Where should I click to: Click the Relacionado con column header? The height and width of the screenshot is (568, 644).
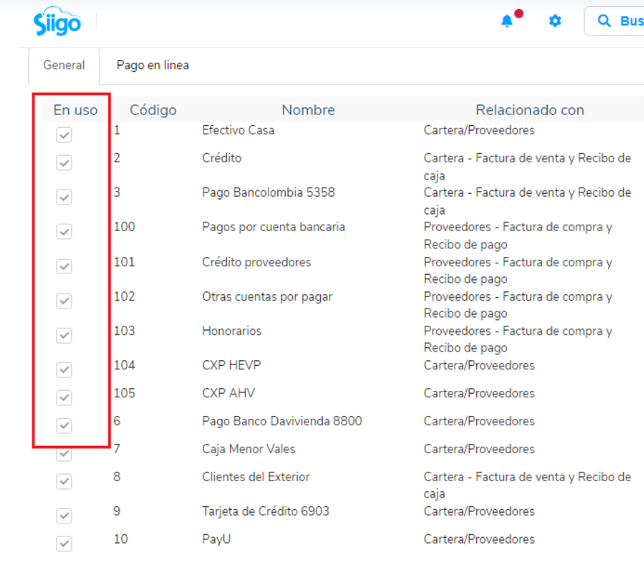pyautogui.click(x=529, y=110)
